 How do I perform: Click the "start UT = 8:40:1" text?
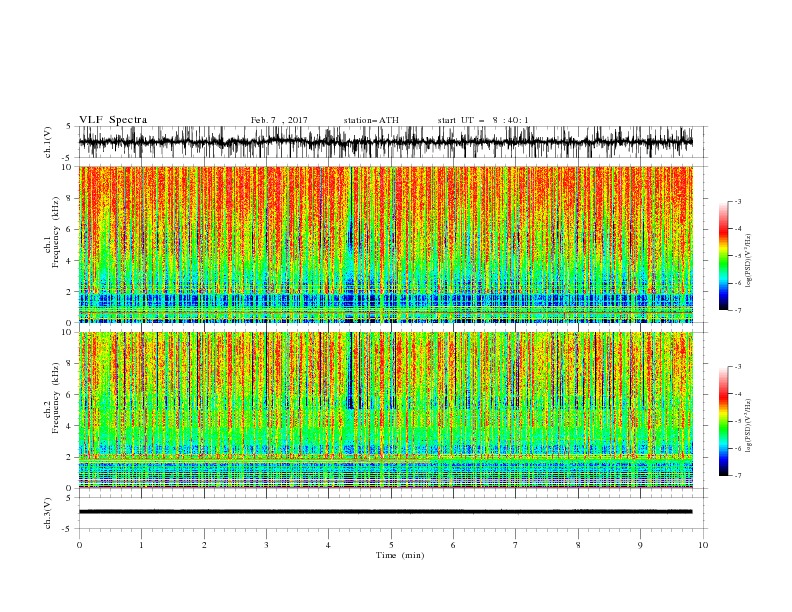pyautogui.click(x=483, y=120)
